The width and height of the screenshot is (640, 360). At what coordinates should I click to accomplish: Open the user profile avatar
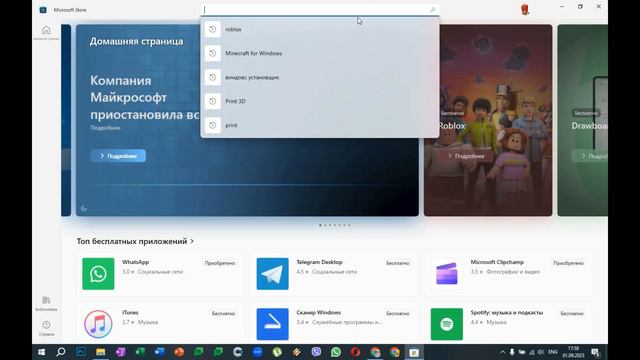point(525,9)
